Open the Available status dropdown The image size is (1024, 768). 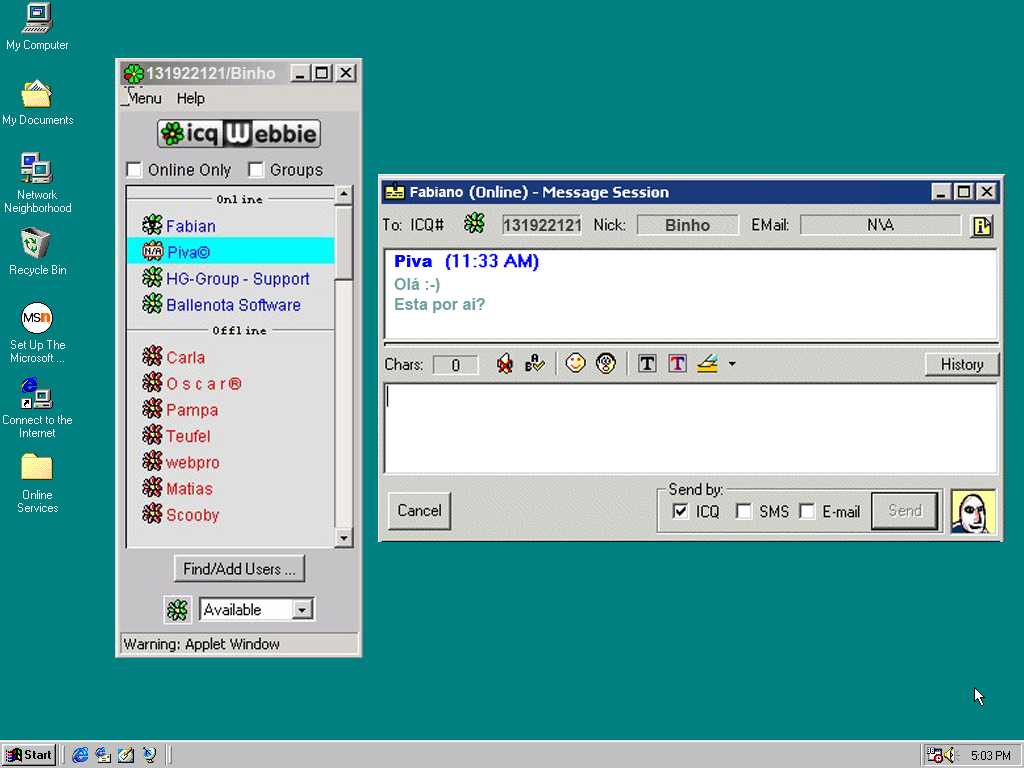coord(303,610)
